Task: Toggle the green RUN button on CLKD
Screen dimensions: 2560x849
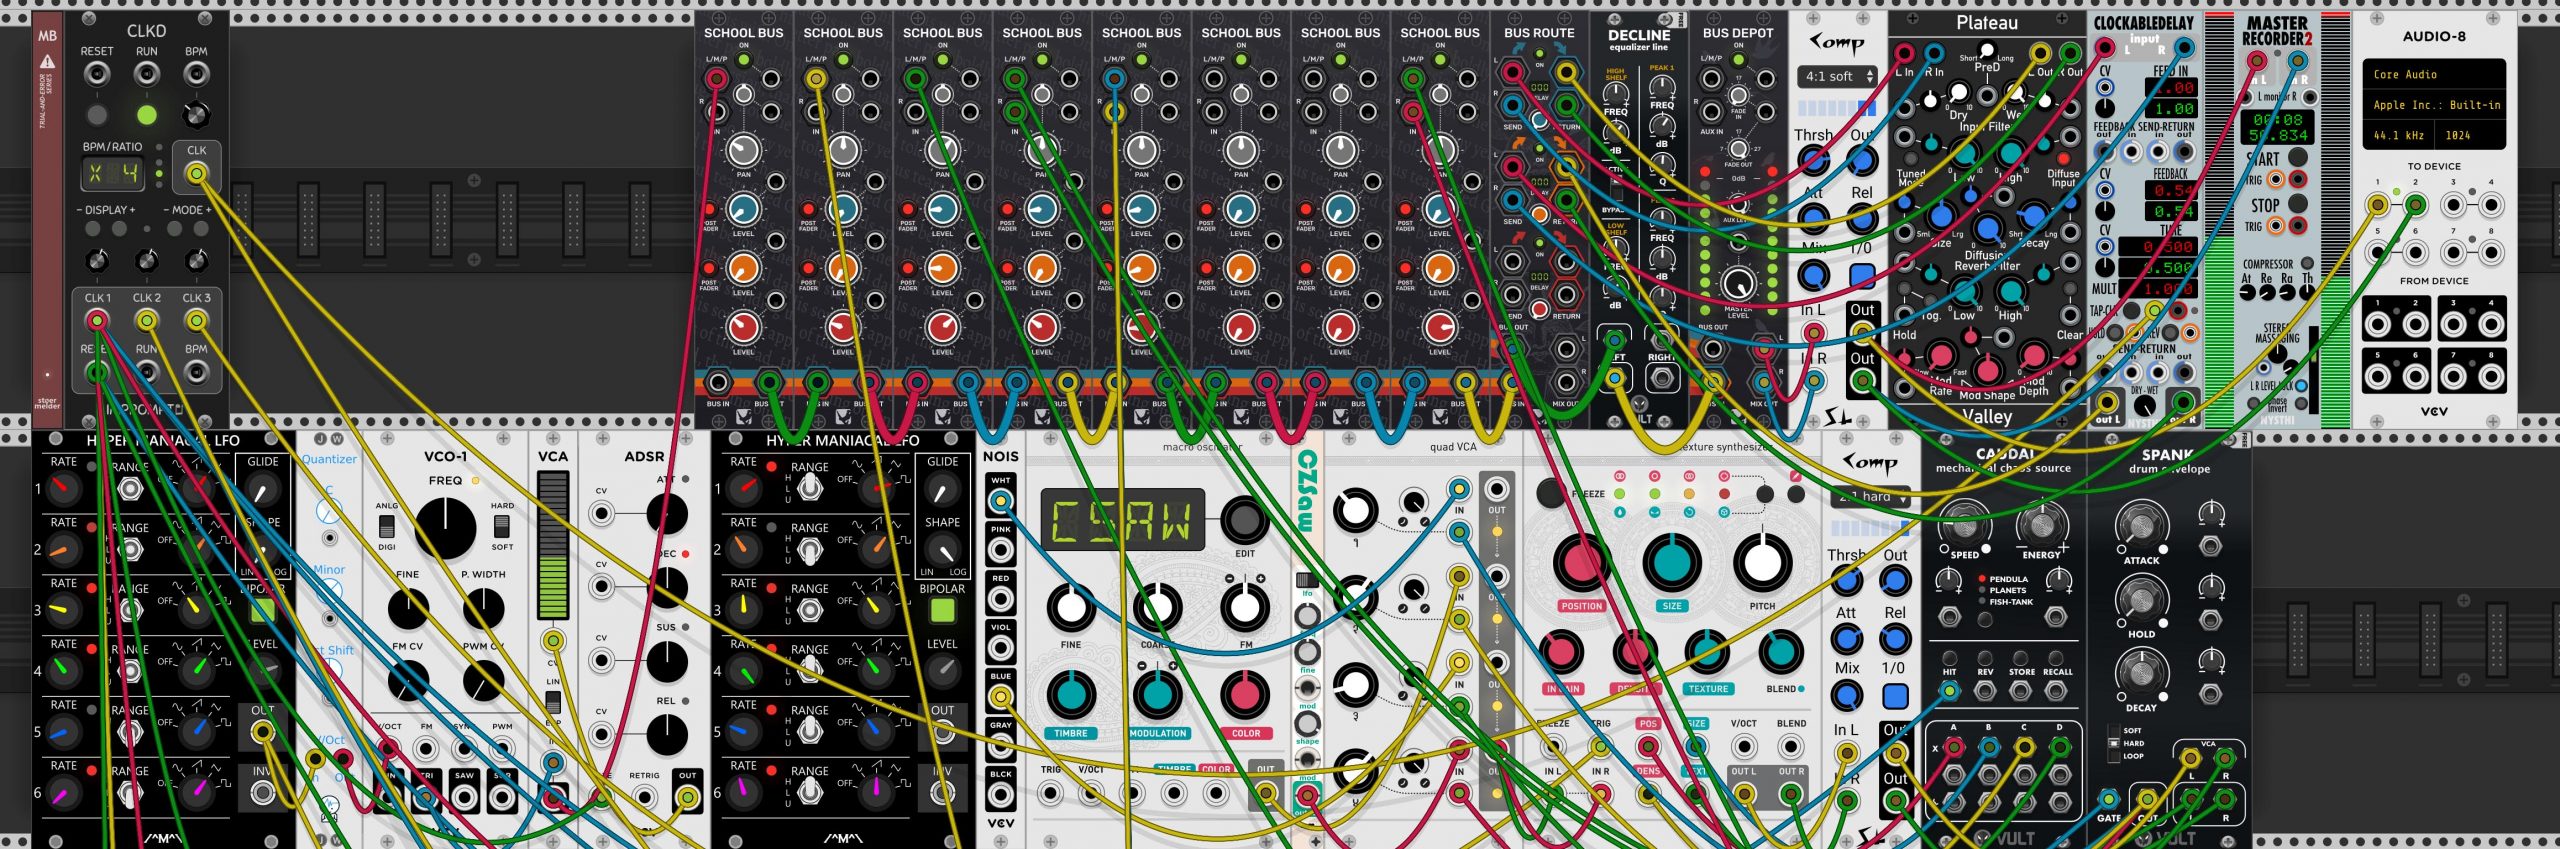Action: pos(147,115)
